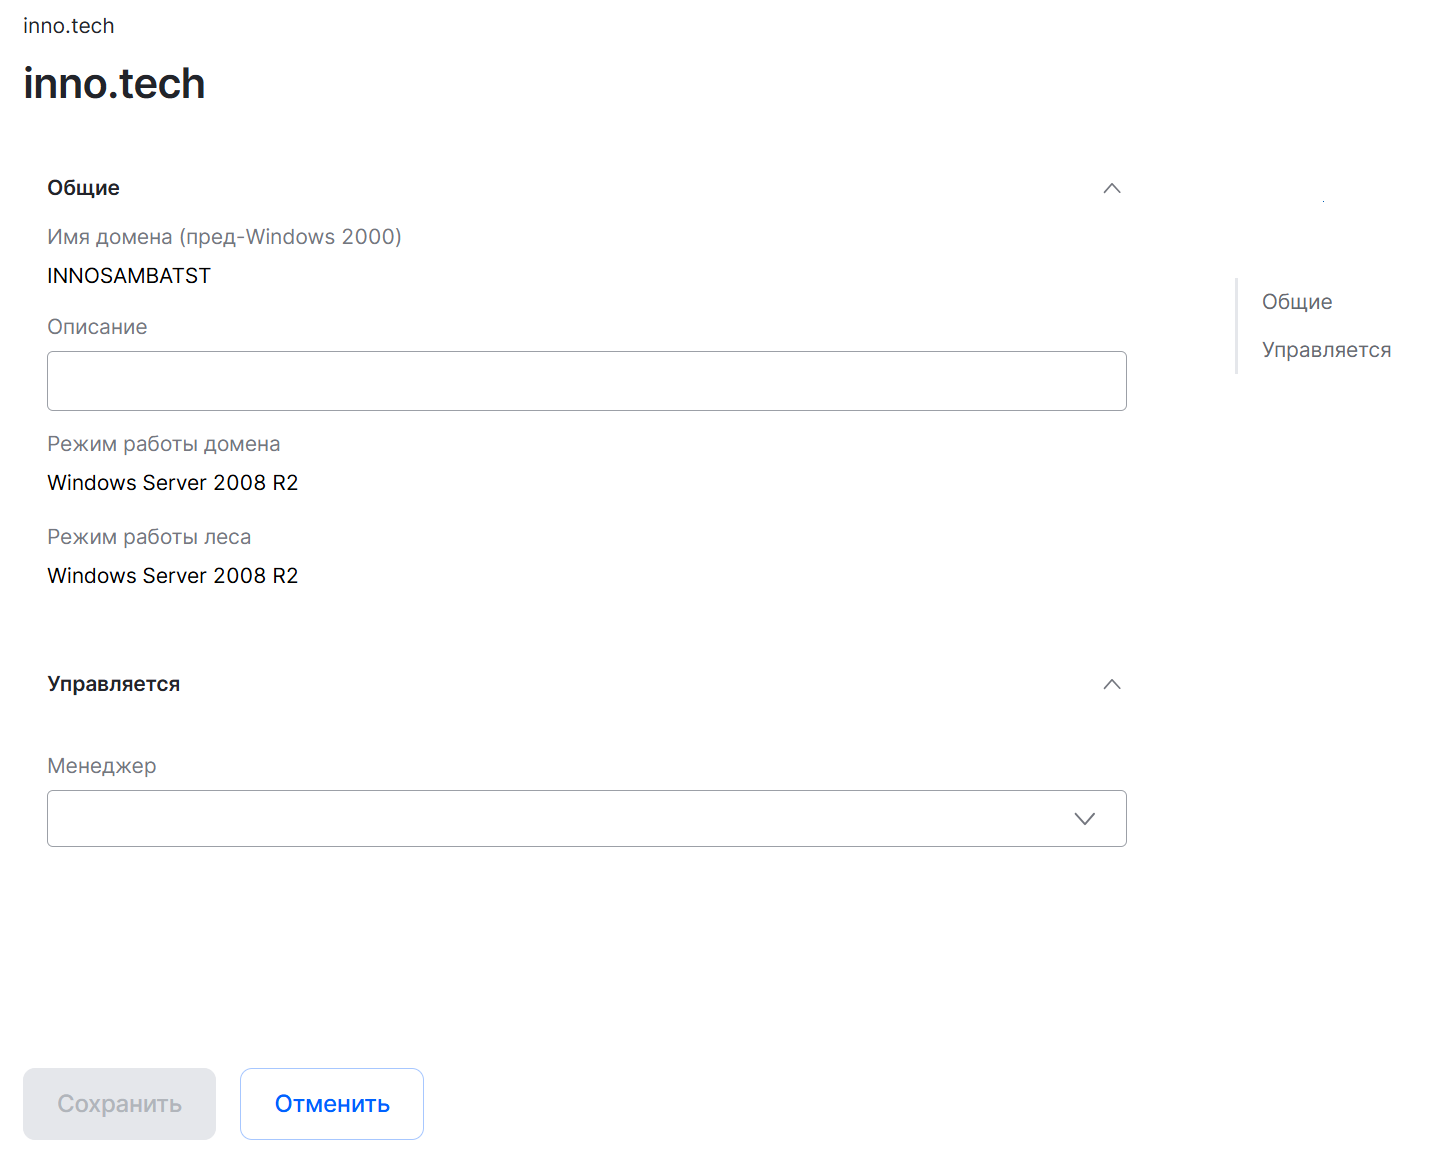Screen dimensions: 1434x1149
Task: Open the Менеджер combo box field
Action: [x=560, y=819]
